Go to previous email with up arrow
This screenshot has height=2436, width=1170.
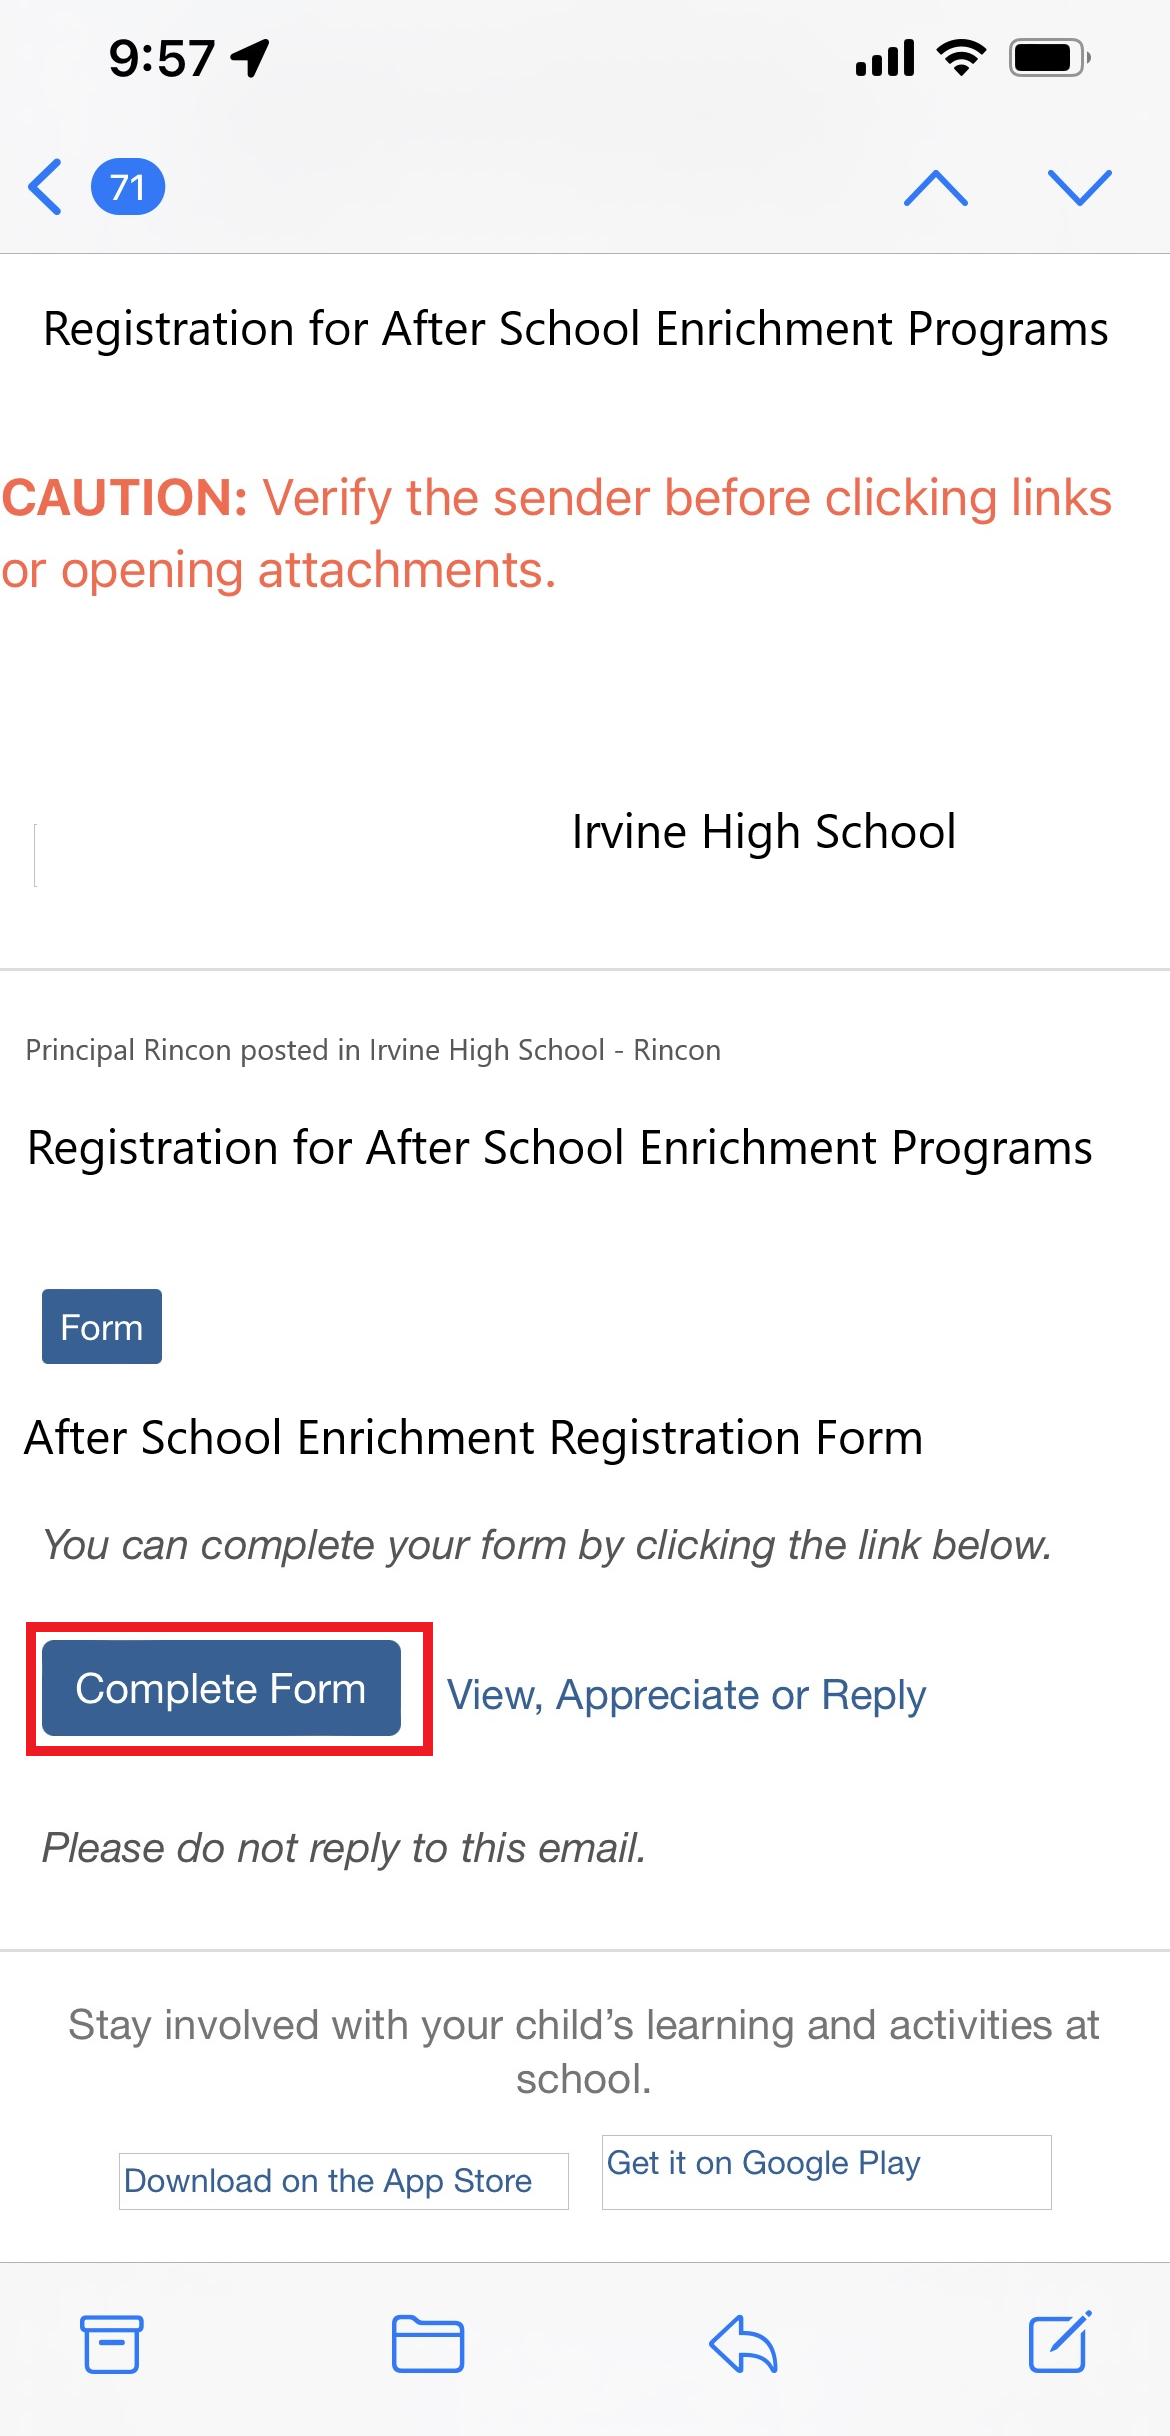point(935,188)
